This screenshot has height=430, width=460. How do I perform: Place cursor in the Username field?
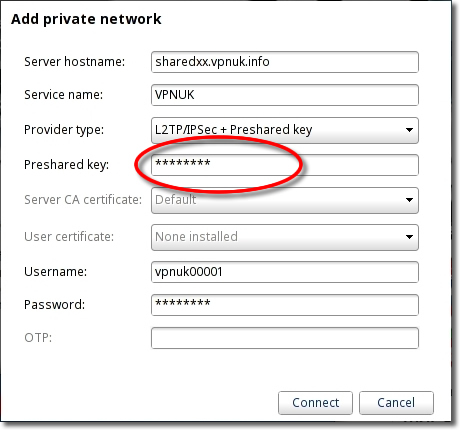coord(285,272)
